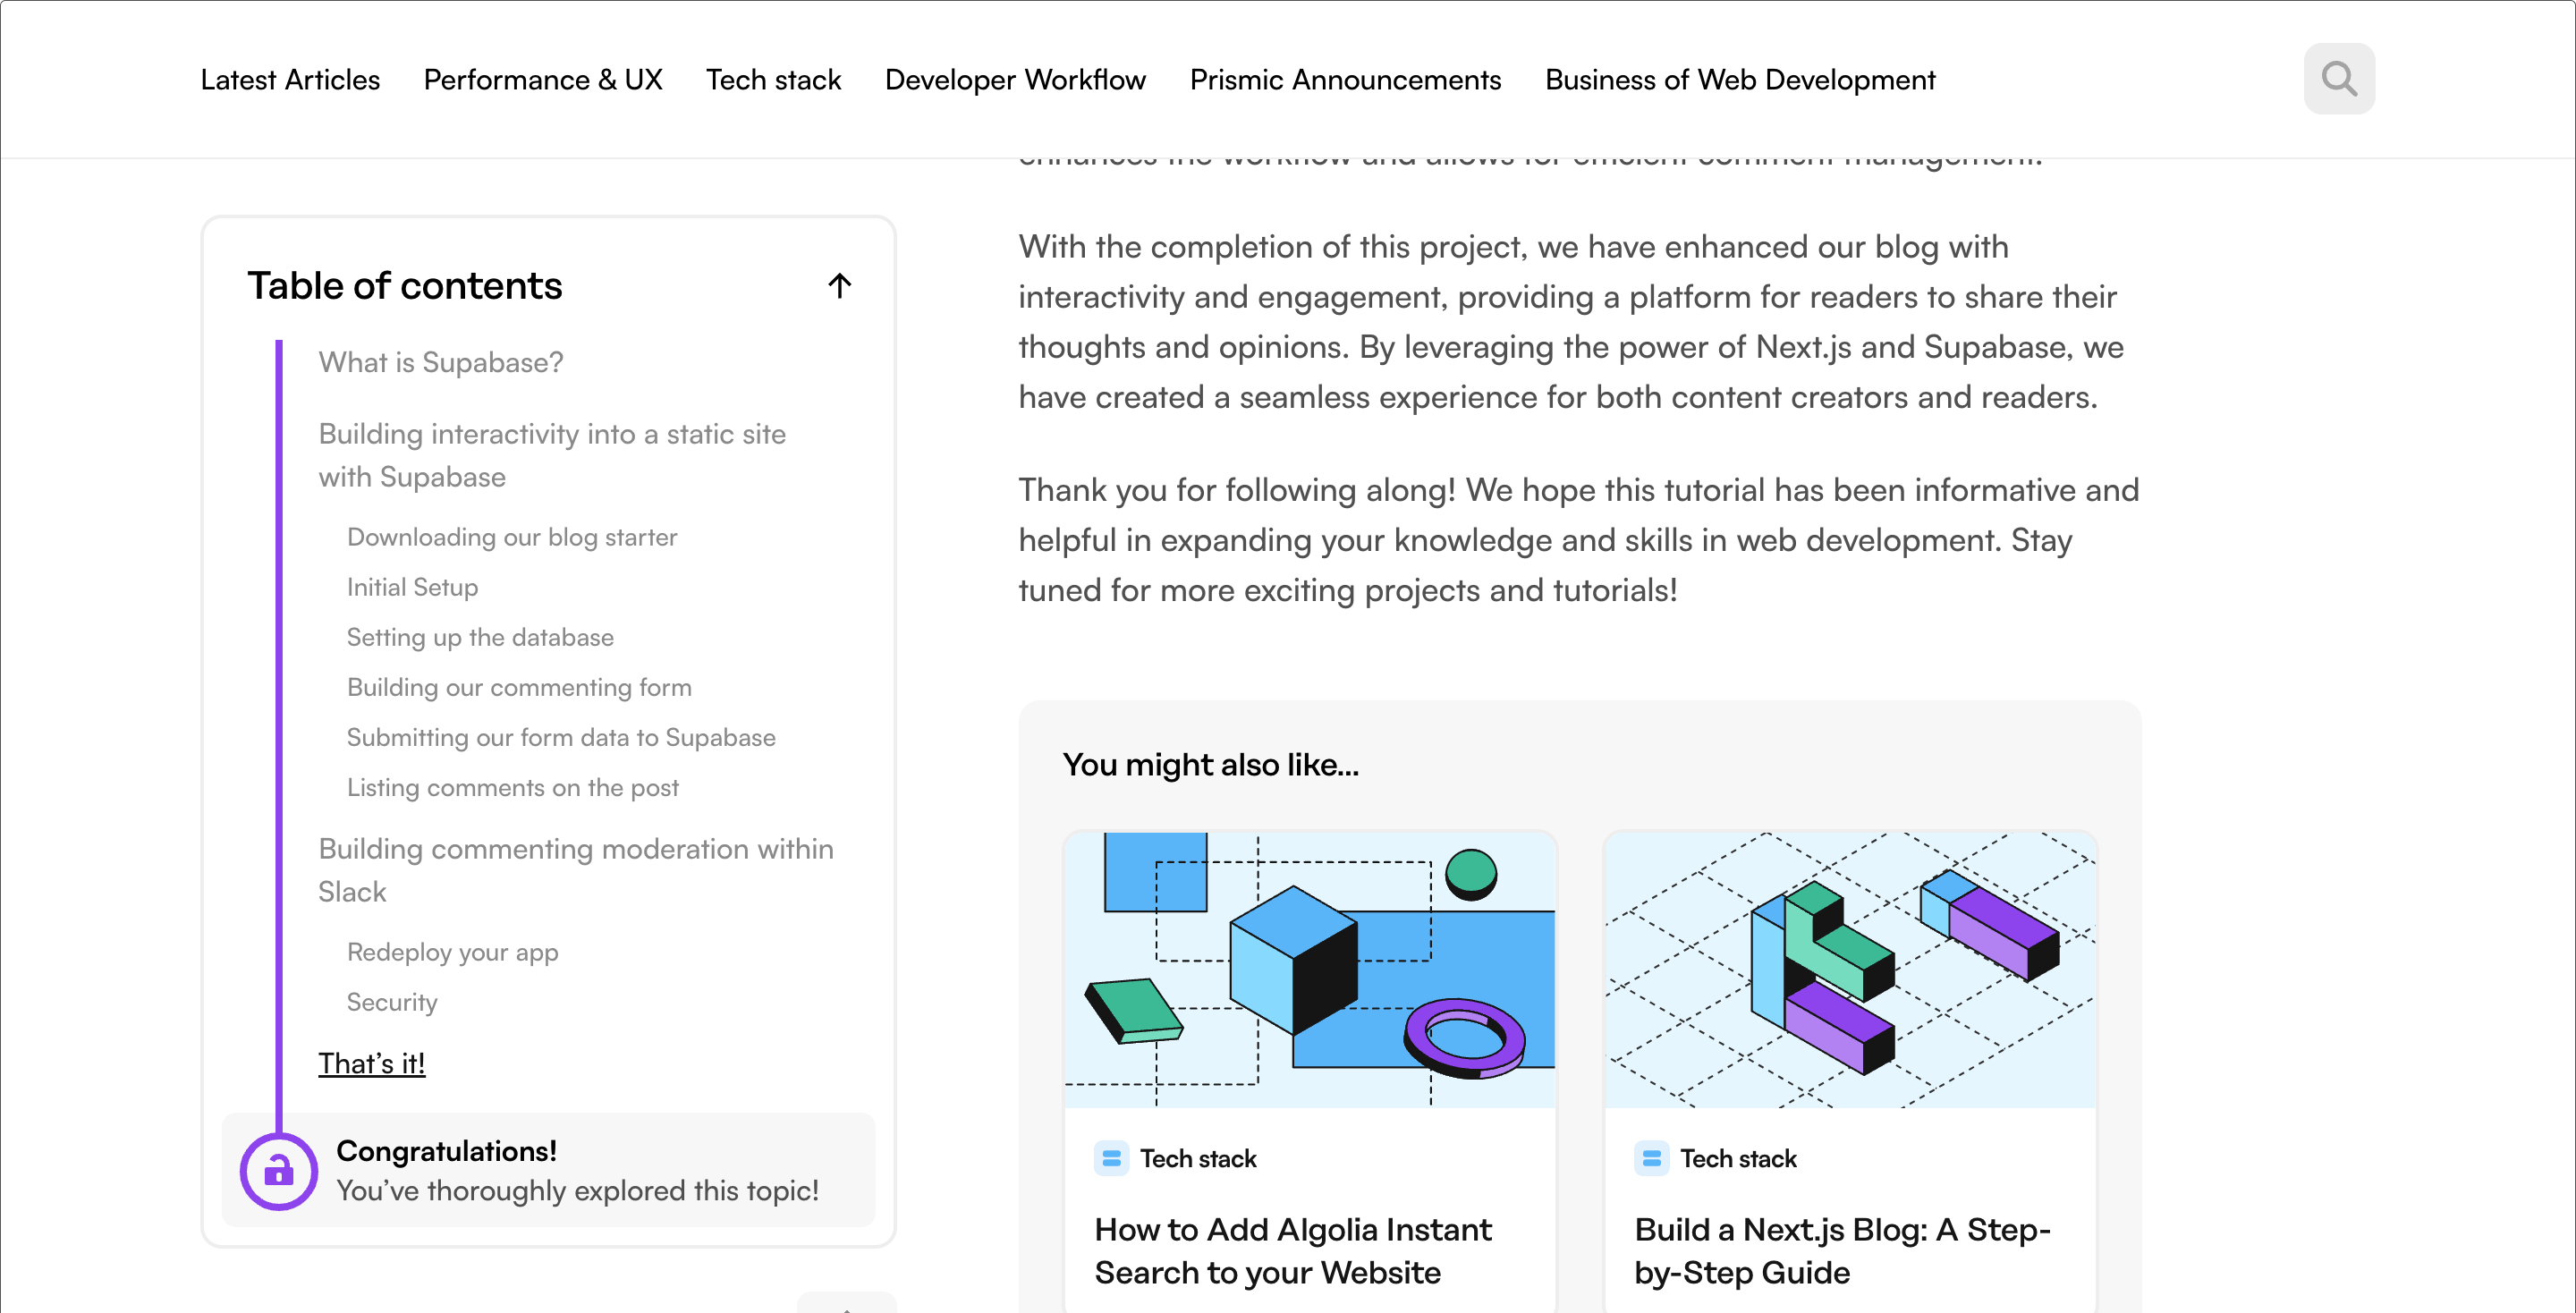
Task: Open Prismic Announcements category
Action: (x=1345, y=80)
